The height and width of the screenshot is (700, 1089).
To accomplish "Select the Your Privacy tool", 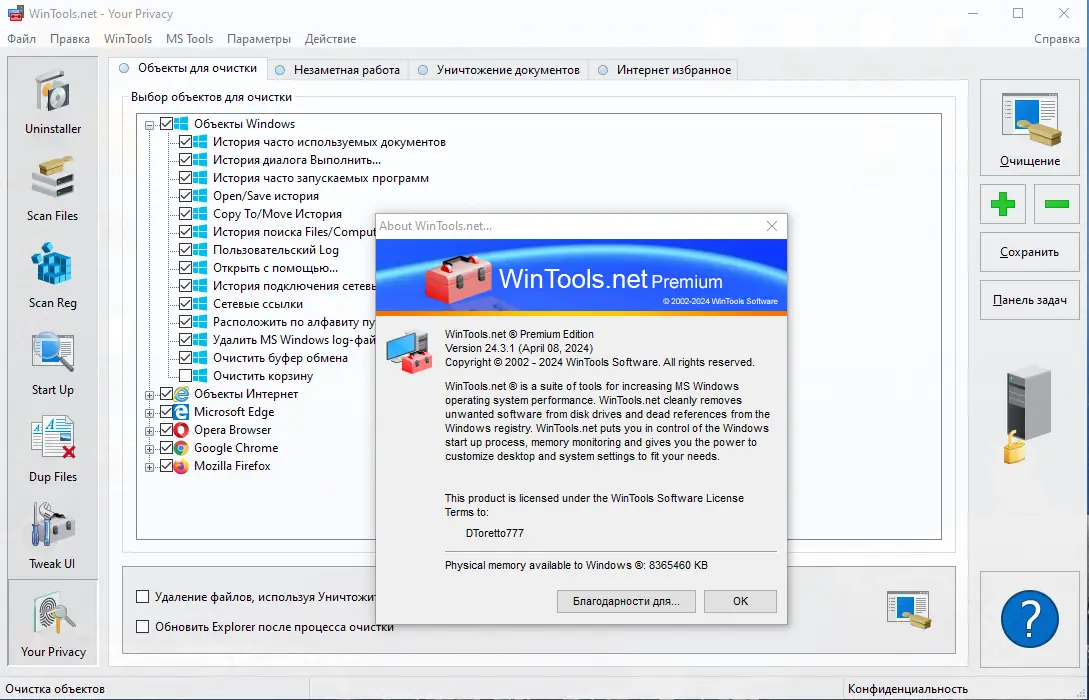I will click(53, 623).
